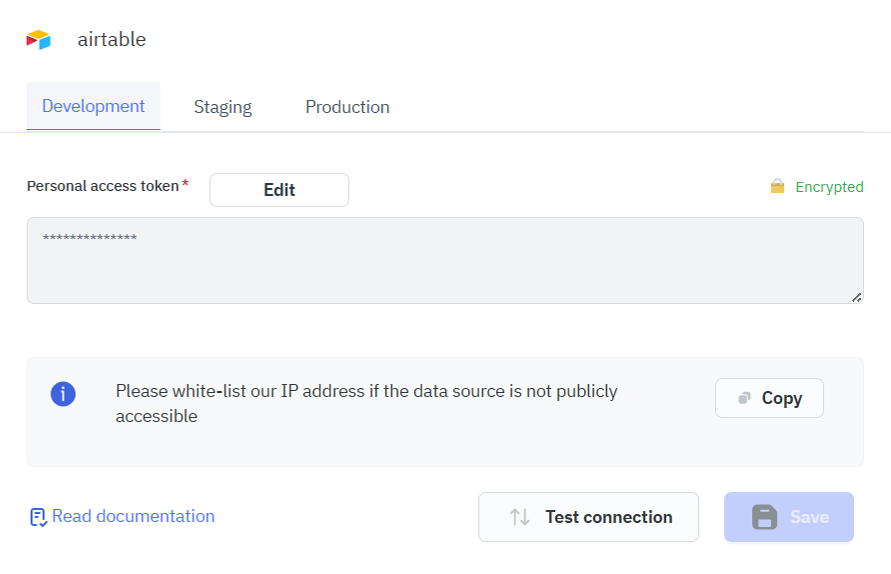Click the floppy disk icon in Save
The image size is (891, 574).
(765, 517)
